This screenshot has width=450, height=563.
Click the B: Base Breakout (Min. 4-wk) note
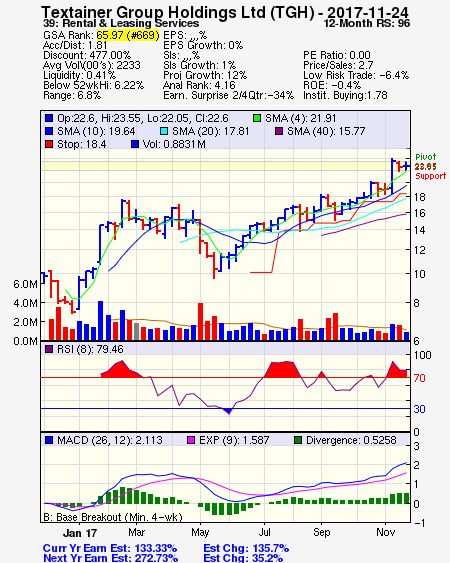[x=113, y=517]
